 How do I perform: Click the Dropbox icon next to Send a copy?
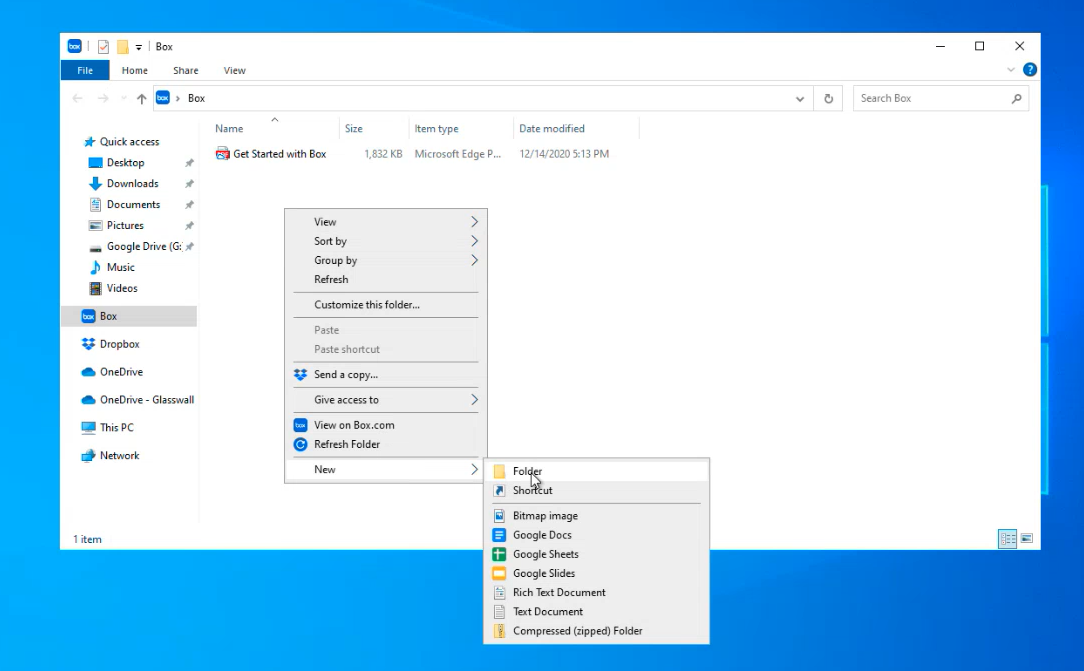pos(300,375)
